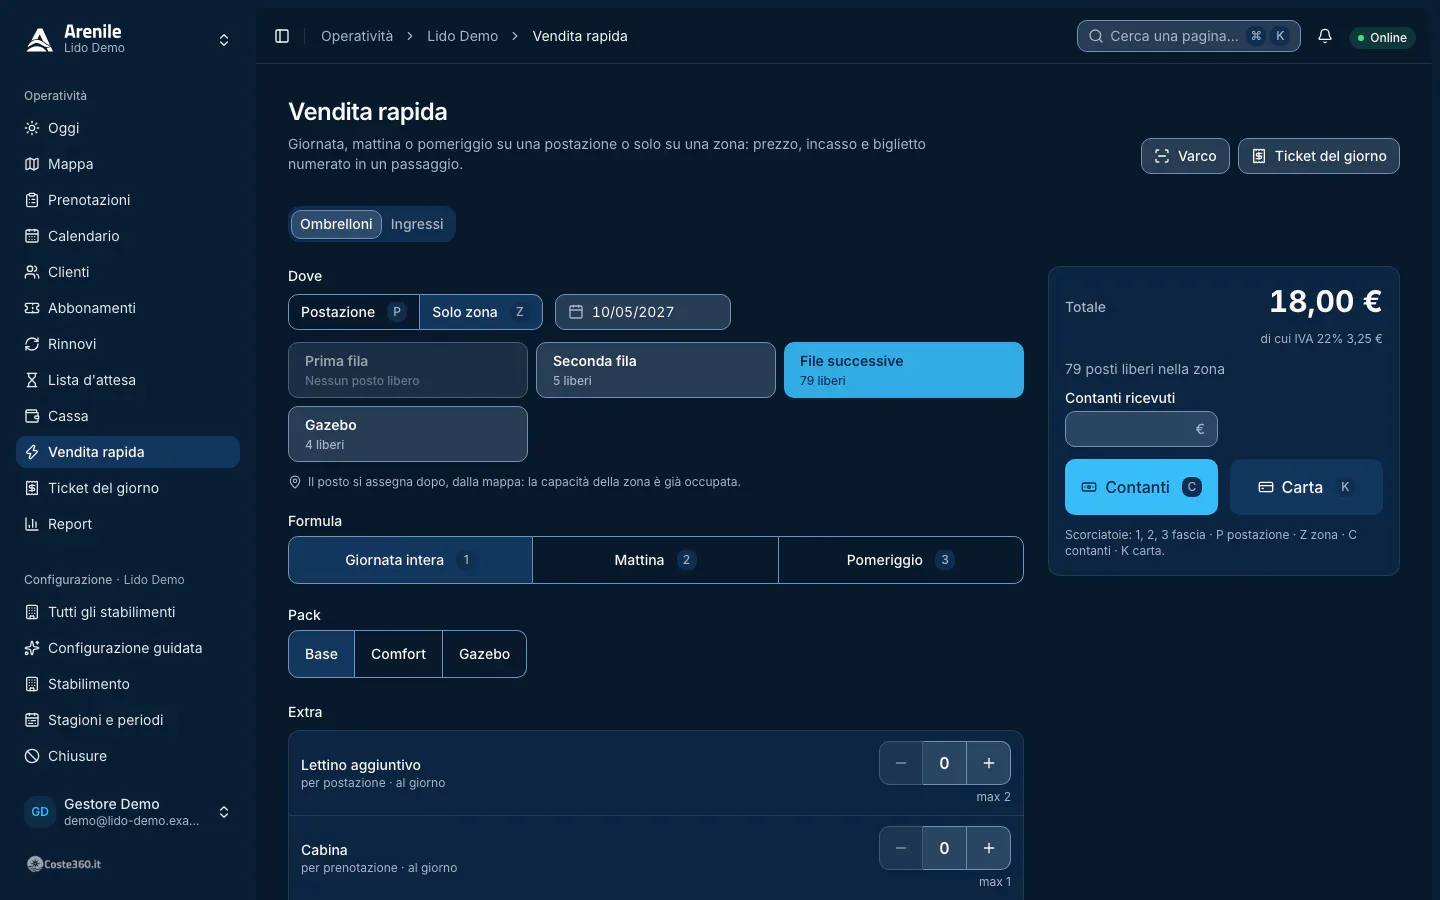This screenshot has height=900, width=1440.
Task: Click Operatività in the breadcrumb
Action: point(357,36)
